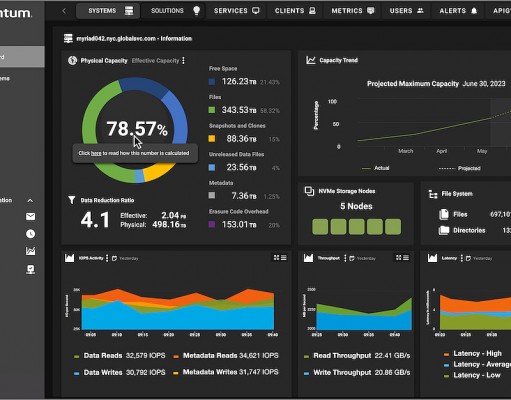Toggle the Metadata Reads legend series
The image size is (511, 400).
point(226,356)
